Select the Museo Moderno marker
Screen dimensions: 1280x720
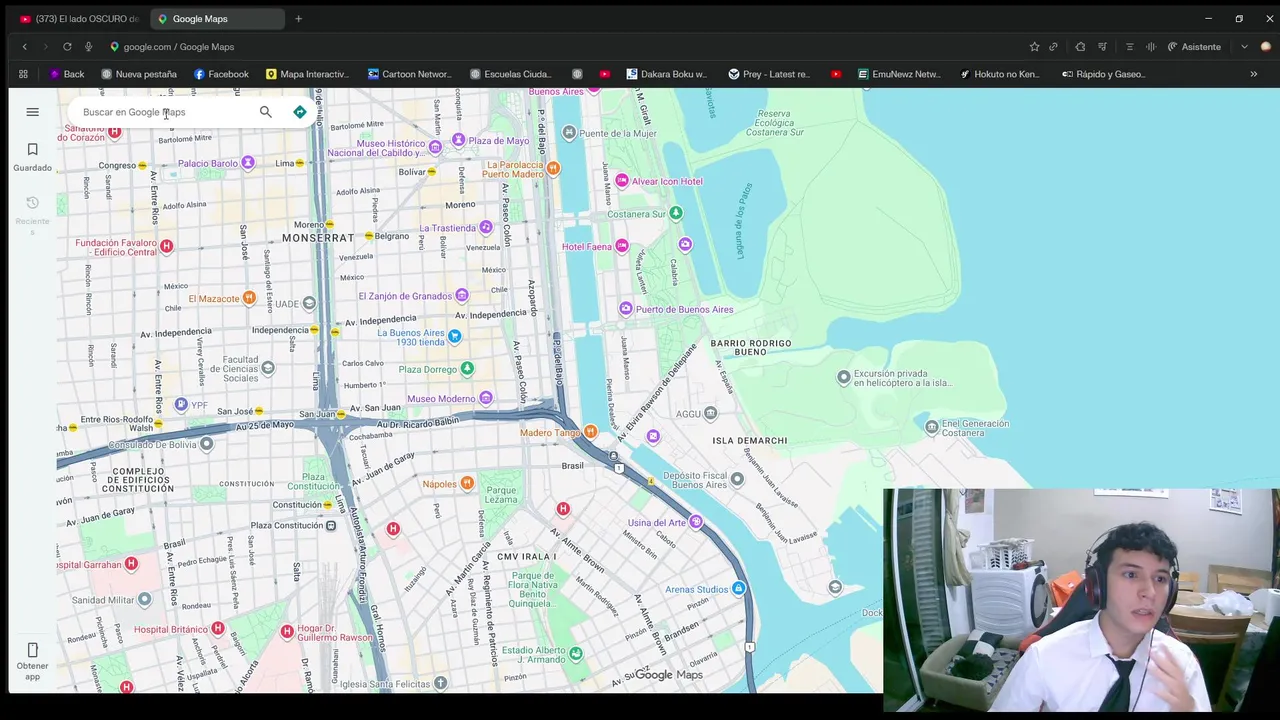click(485, 398)
